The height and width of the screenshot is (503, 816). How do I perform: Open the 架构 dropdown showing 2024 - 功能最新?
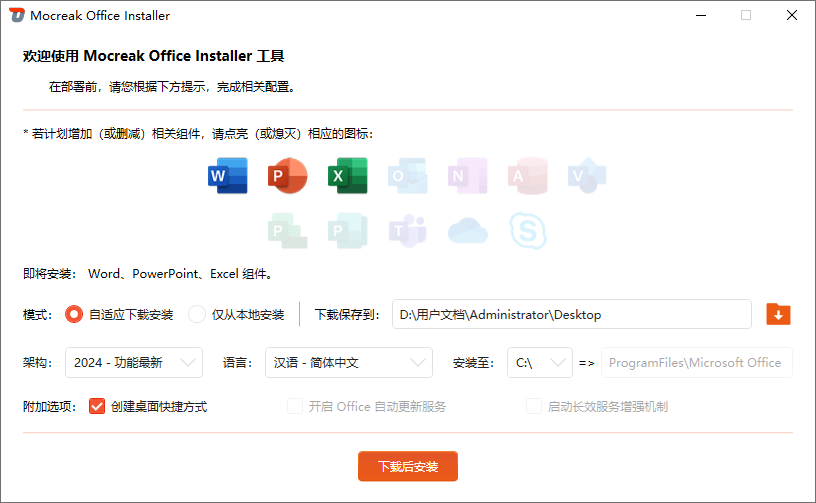point(134,363)
